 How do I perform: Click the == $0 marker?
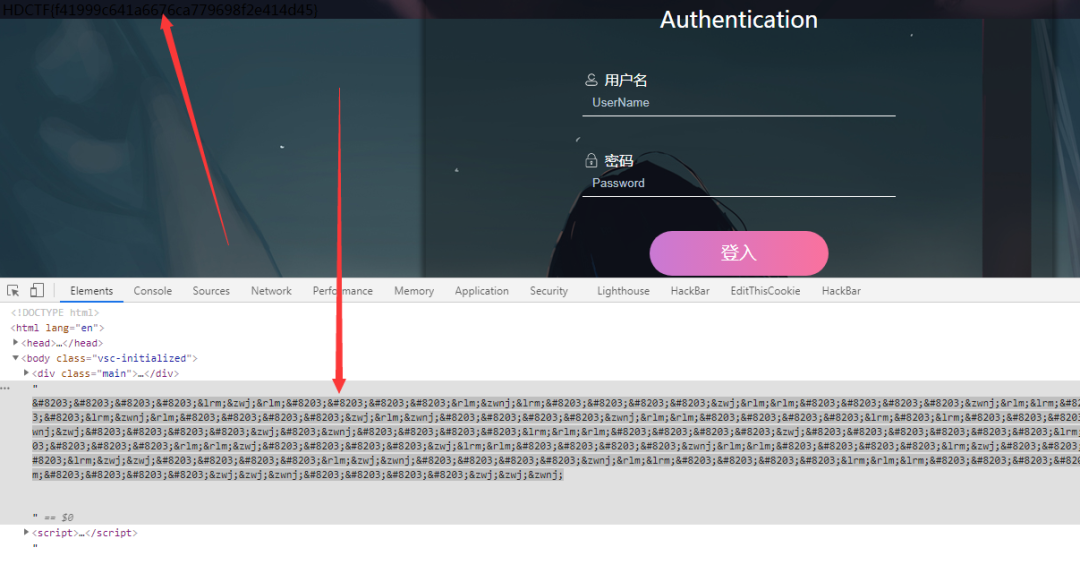tap(59, 517)
